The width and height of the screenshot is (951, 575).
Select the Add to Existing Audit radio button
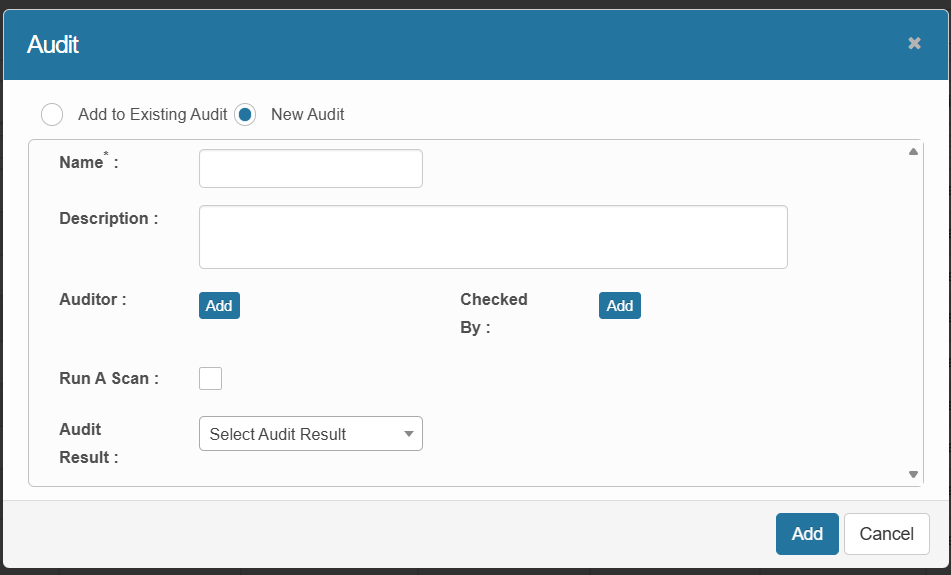click(52, 114)
